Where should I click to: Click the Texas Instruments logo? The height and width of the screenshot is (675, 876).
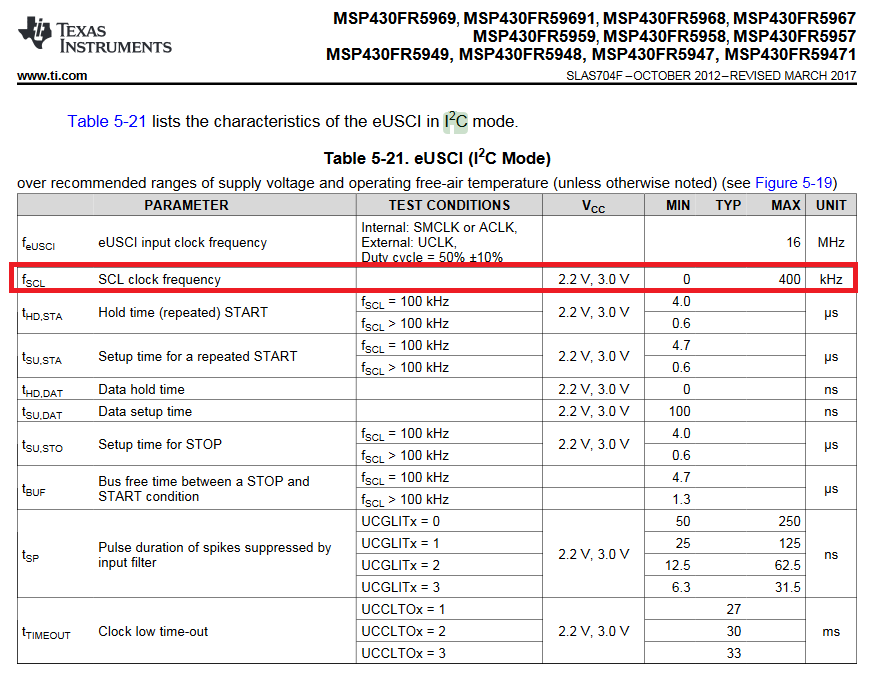pos(94,35)
